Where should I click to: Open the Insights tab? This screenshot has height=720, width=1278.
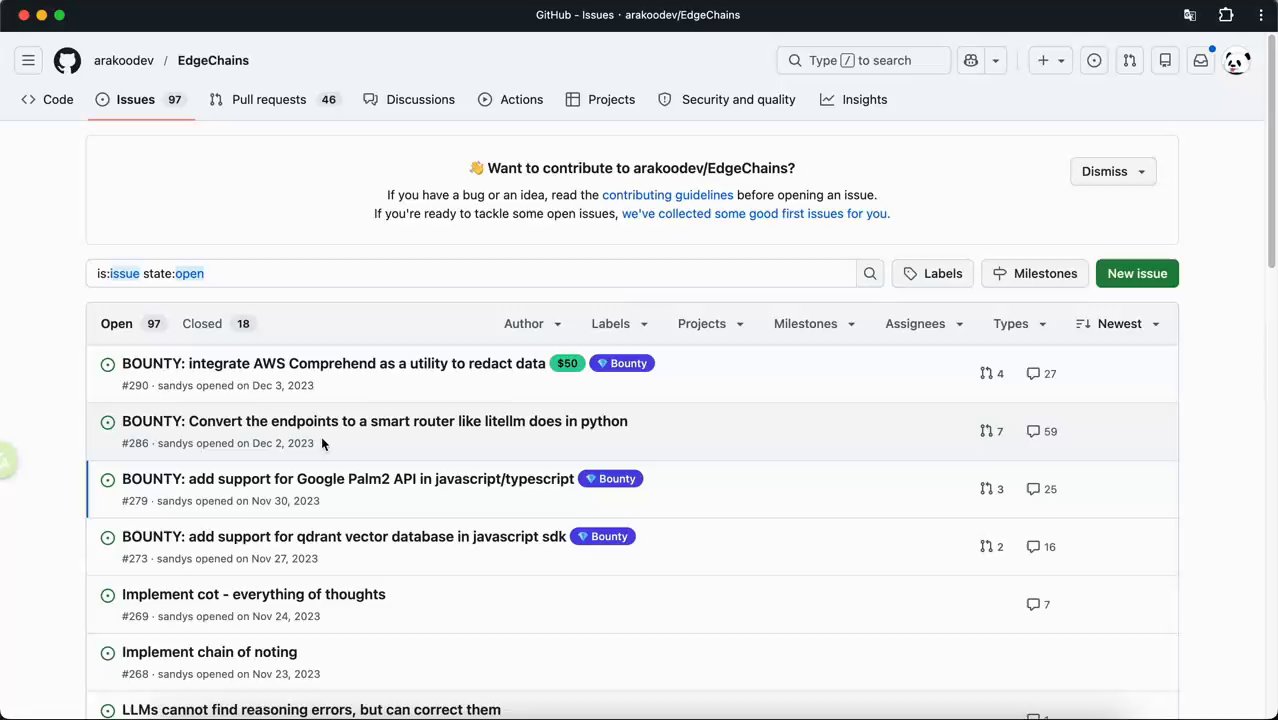coord(853,99)
